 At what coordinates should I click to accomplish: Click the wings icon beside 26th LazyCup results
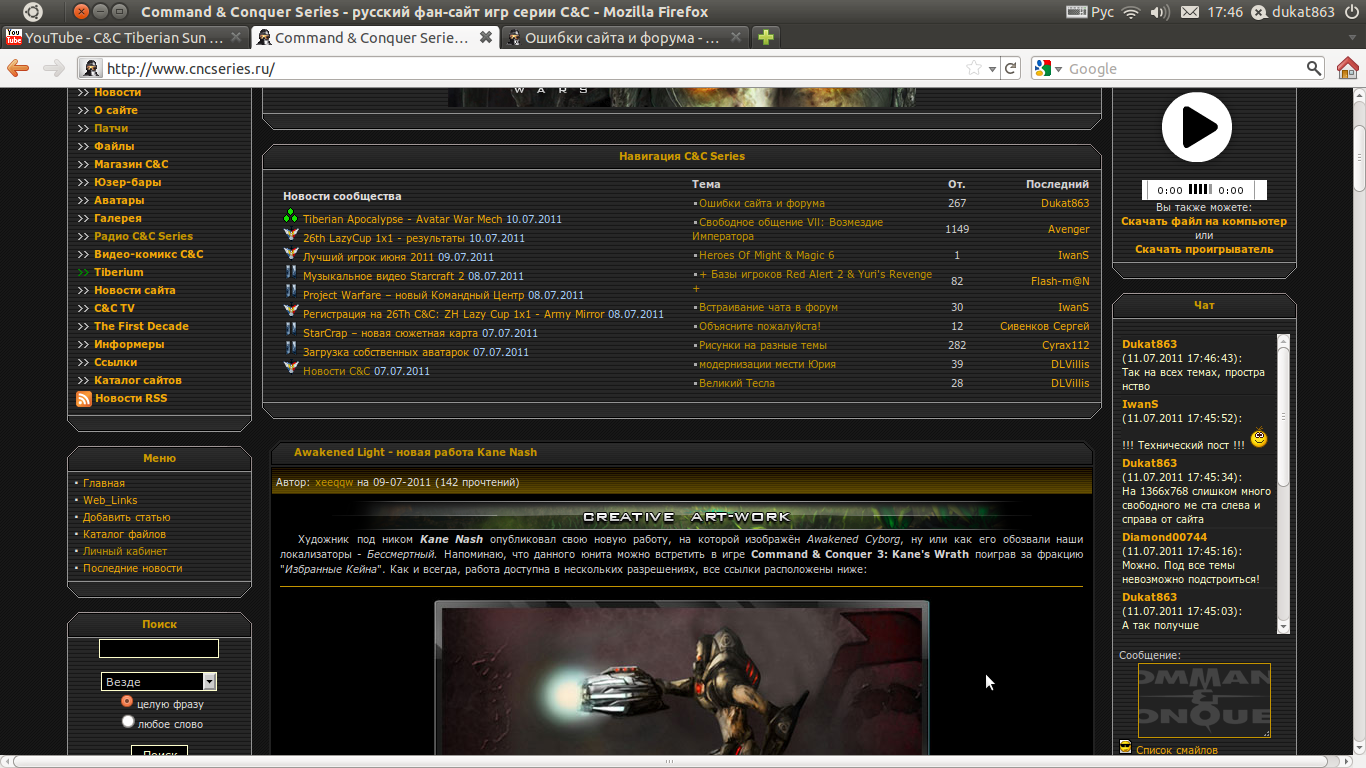(290, 237)
